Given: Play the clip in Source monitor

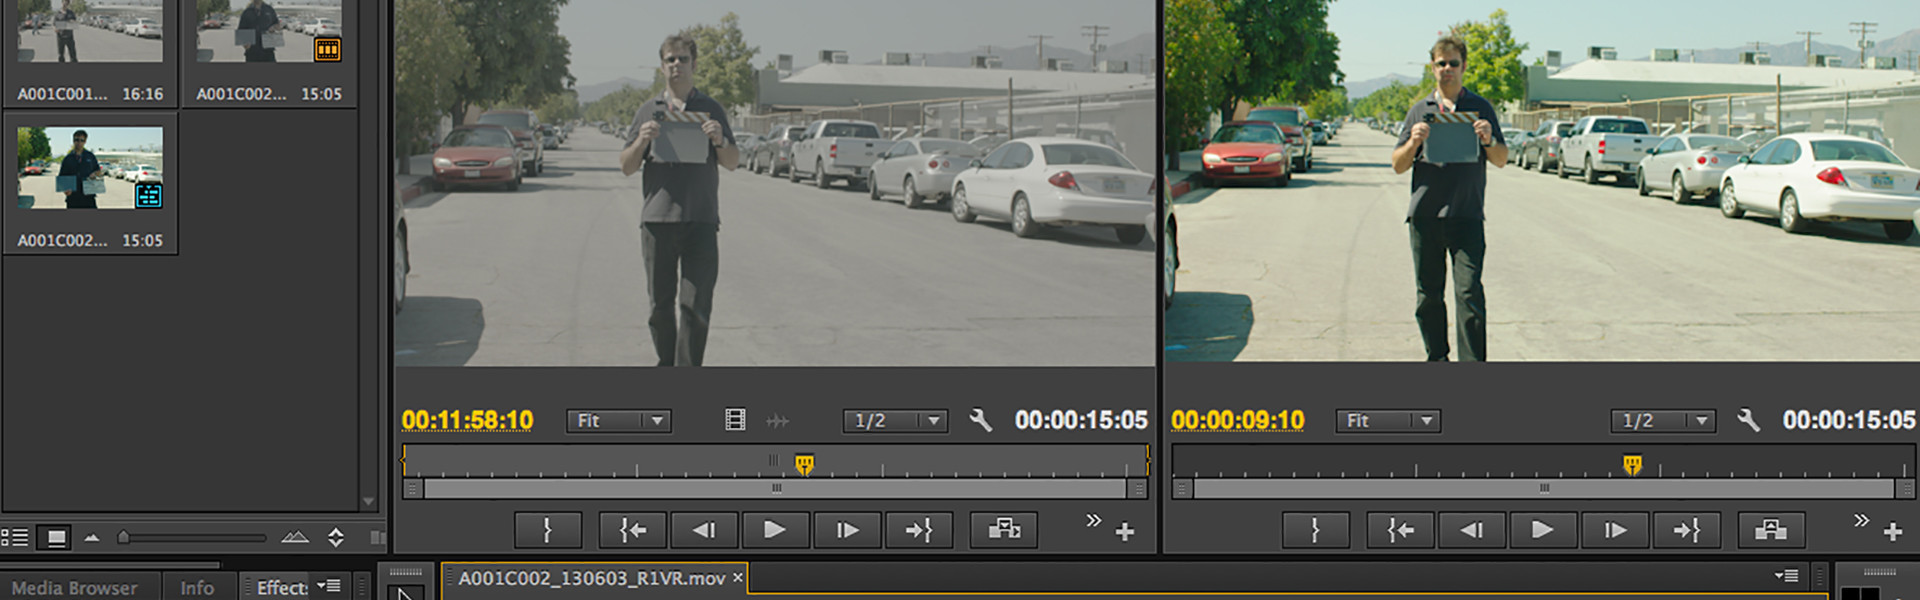Looking at the screenshot, I should coord(775,530).
